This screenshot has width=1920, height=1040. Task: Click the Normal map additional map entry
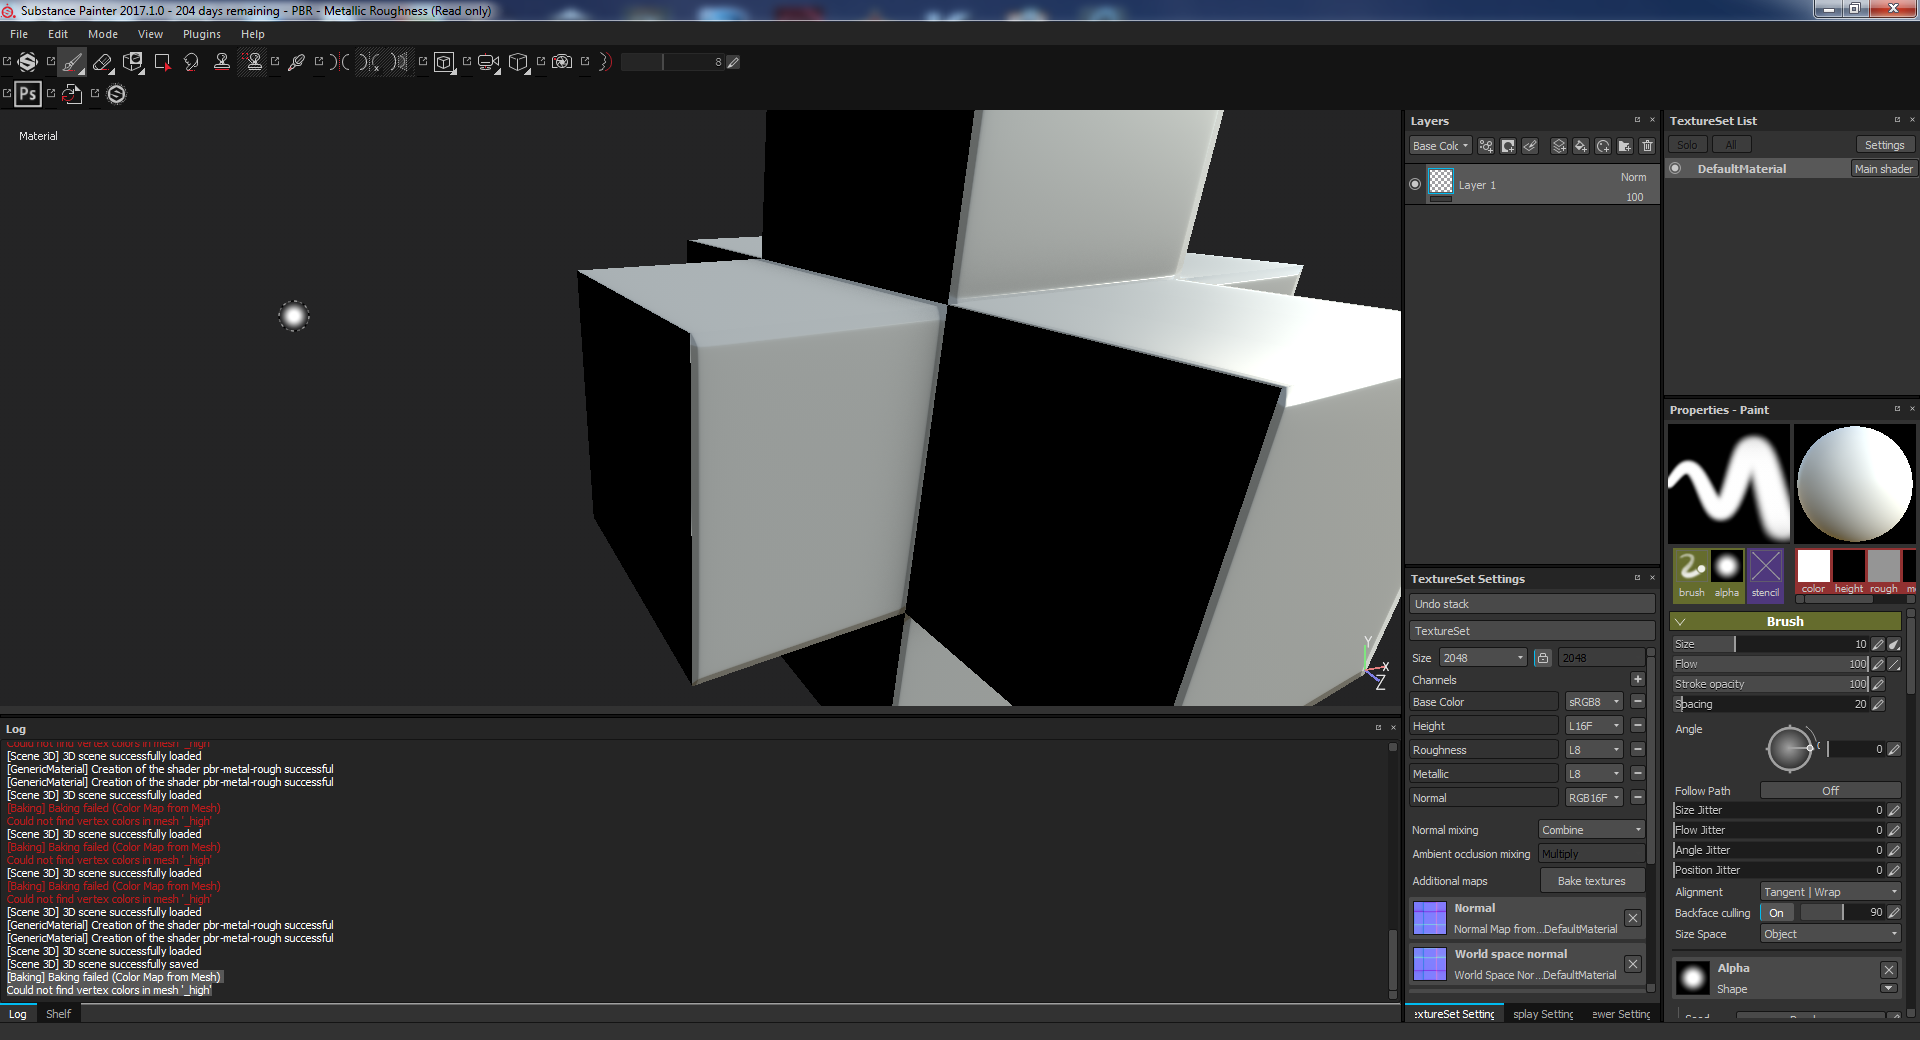(1527, 918)
